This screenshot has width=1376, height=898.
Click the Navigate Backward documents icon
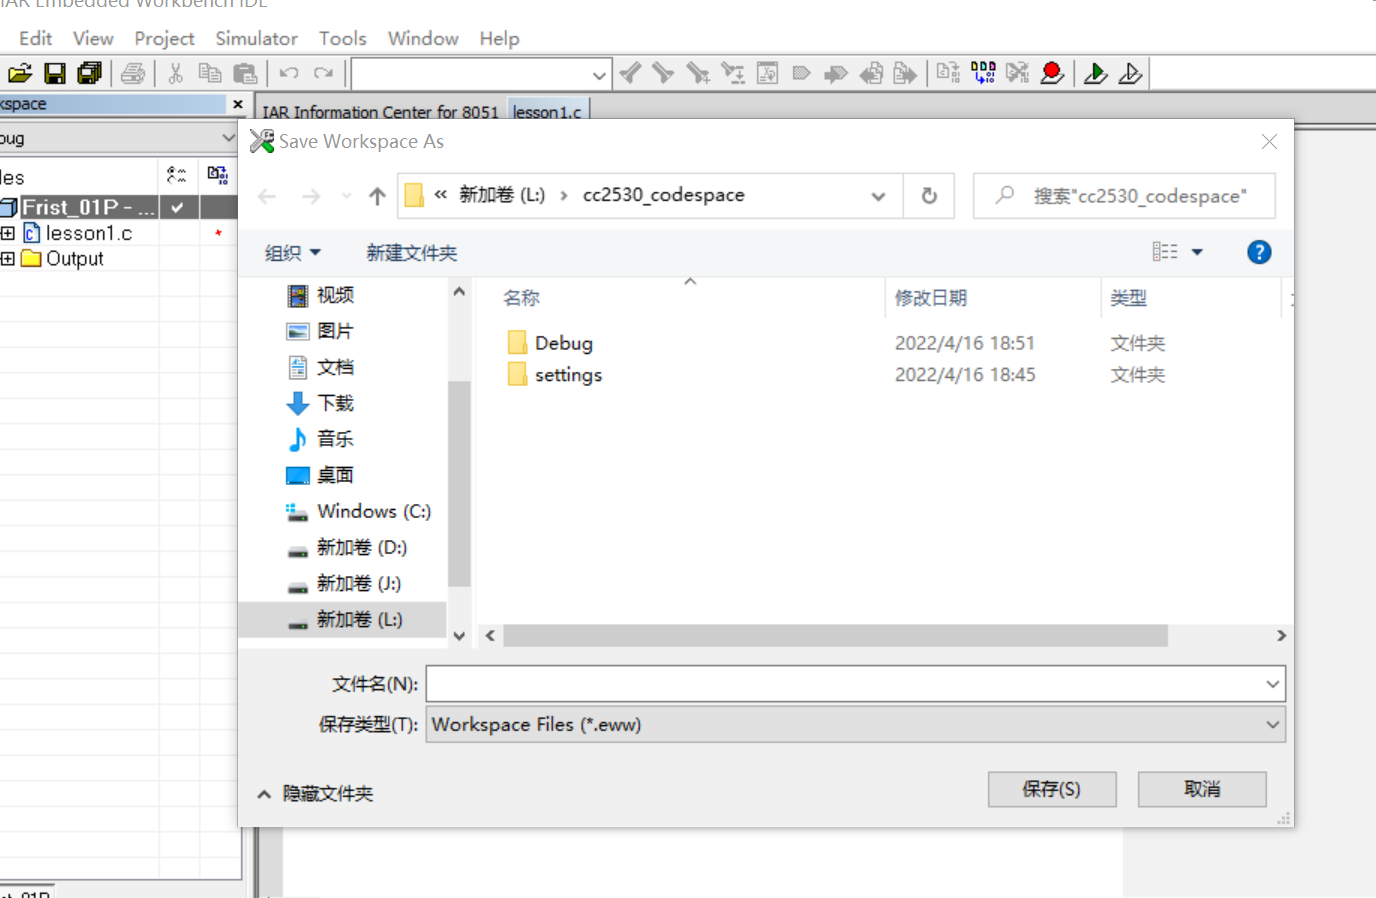871,73
